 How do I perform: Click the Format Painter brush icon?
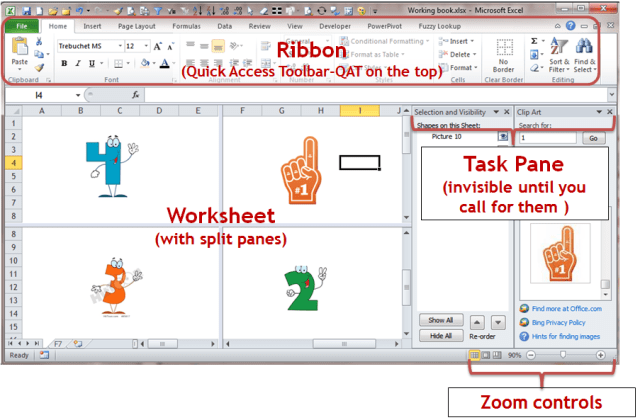(39, 68)
